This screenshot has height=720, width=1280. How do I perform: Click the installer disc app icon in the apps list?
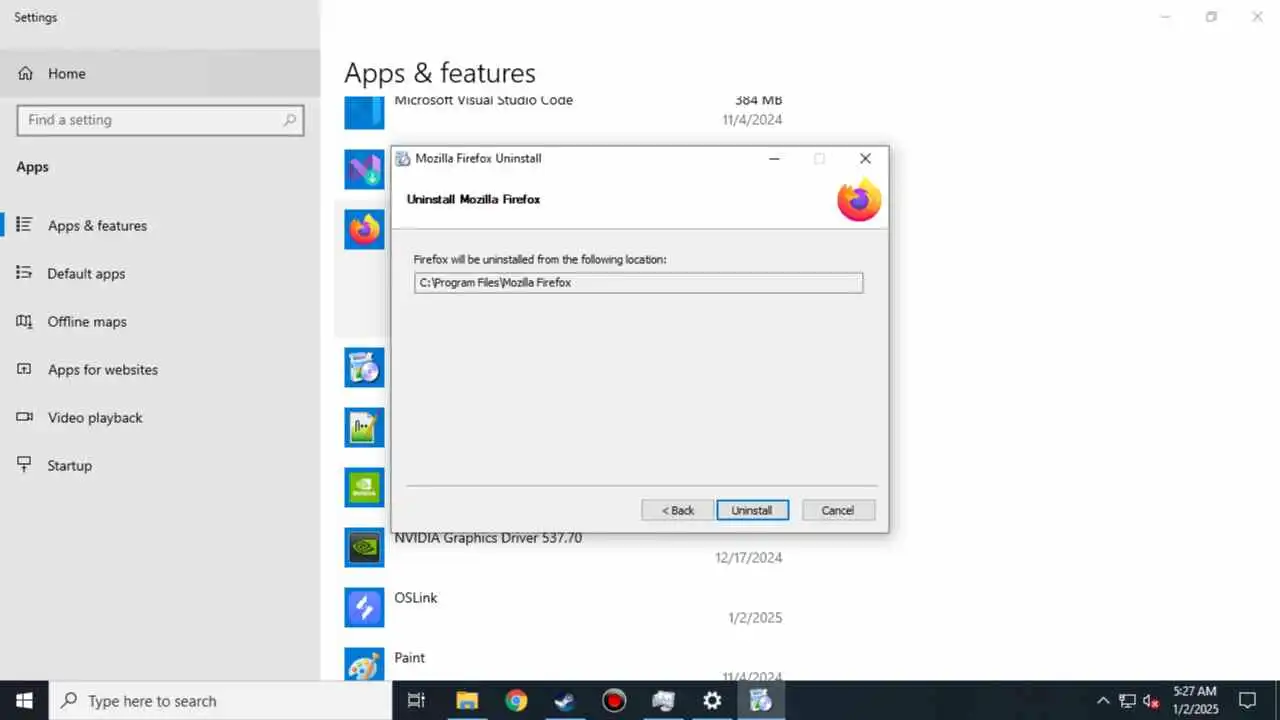(364, 367)
